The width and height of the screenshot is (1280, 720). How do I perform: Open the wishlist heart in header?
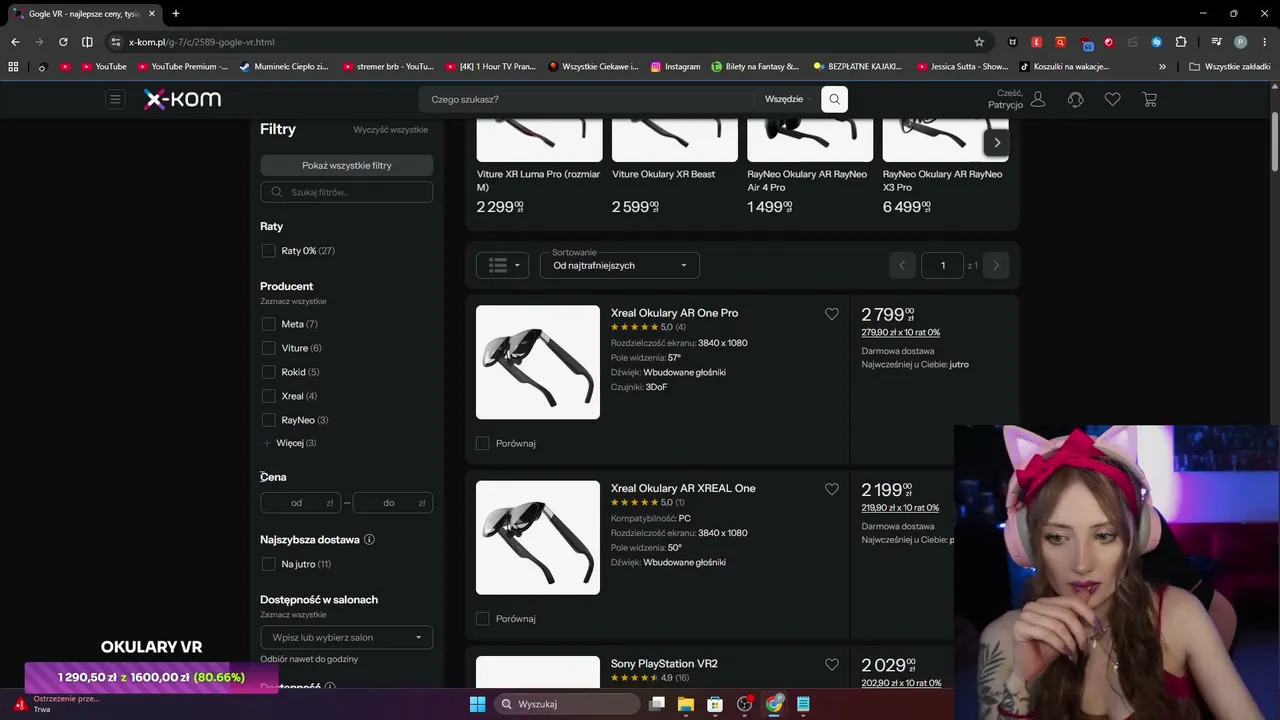[1112, 99]
